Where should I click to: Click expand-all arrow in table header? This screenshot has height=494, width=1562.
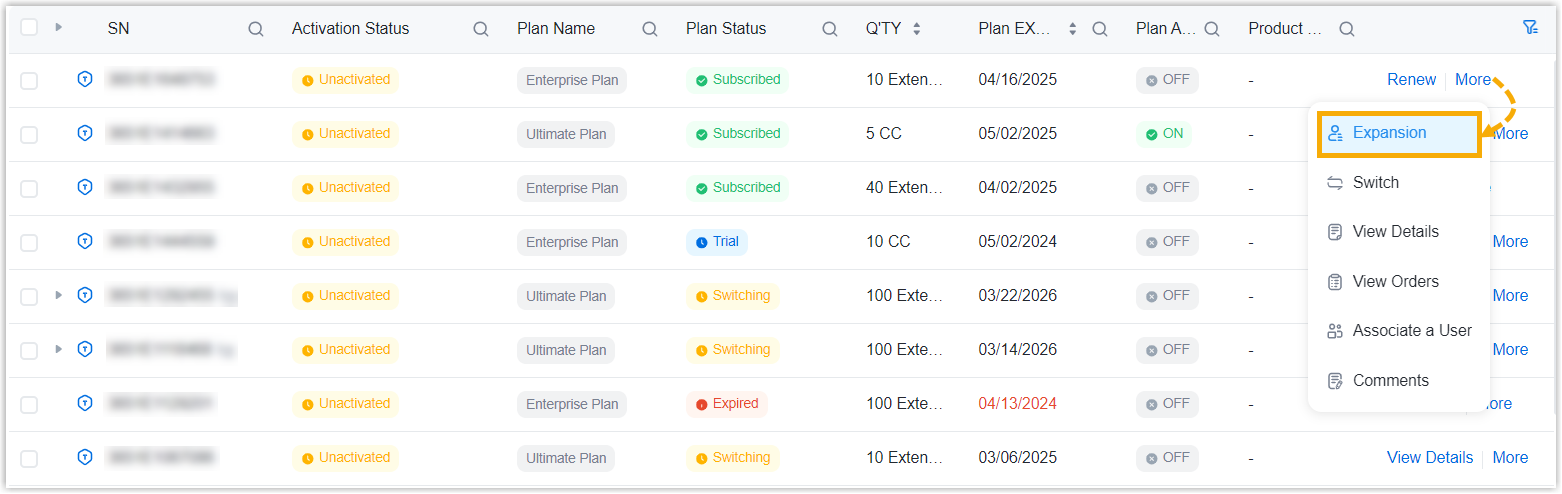click(58, 28)
